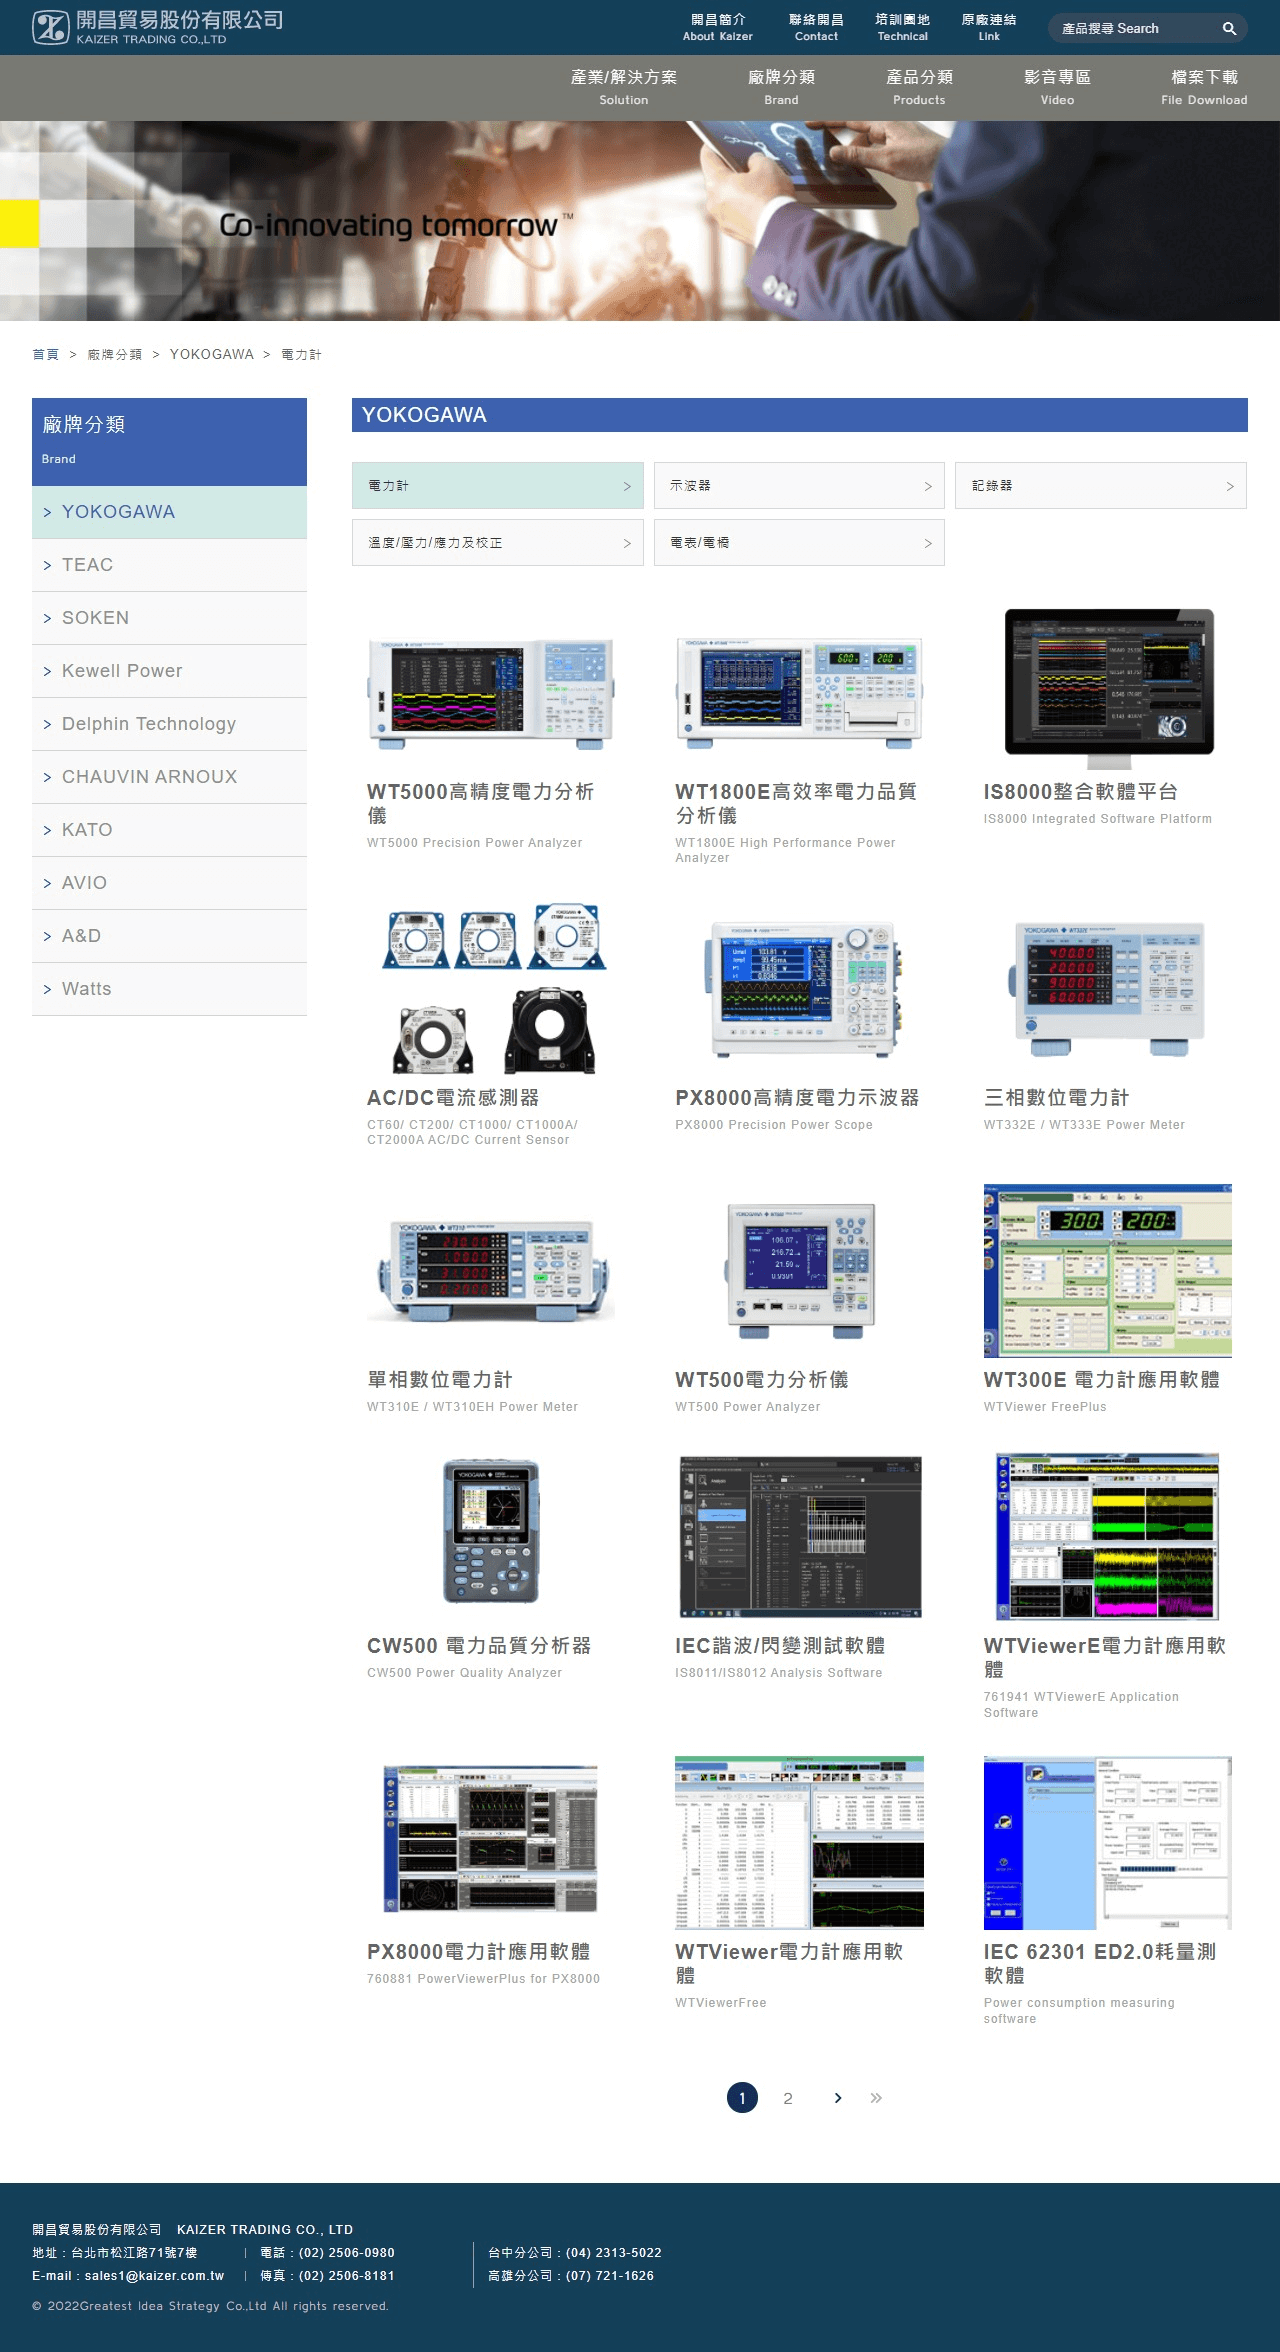Screen dimensions: 1280x2352
Task: Select SOKEN in the brand sidebar
Action: pos(169,618)
